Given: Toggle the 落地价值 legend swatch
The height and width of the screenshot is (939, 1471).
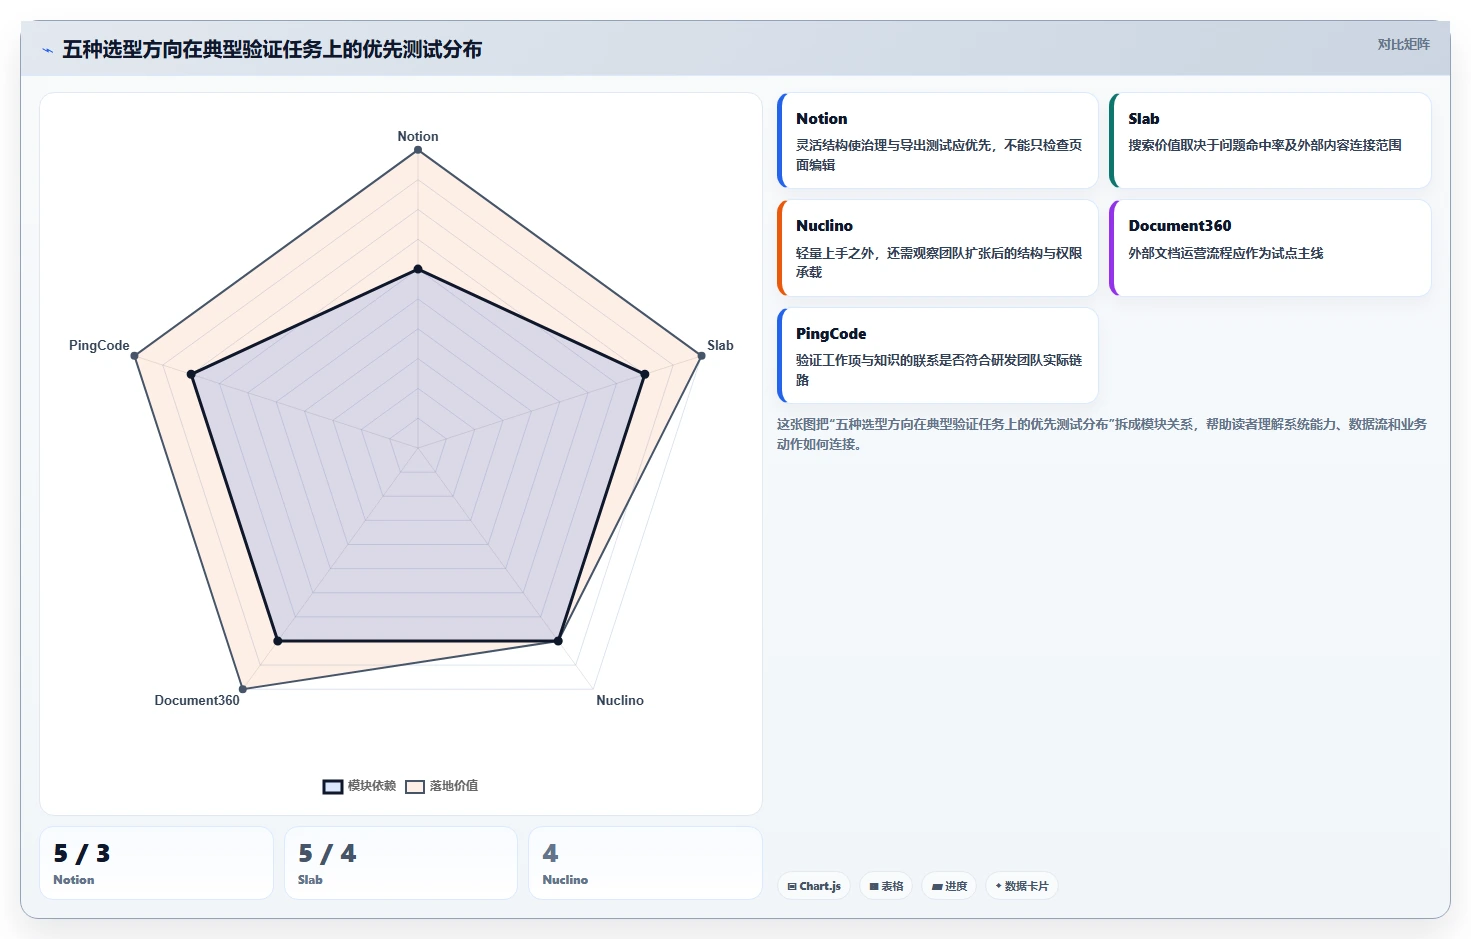Looking at the screenshot, I should [415, 786].
